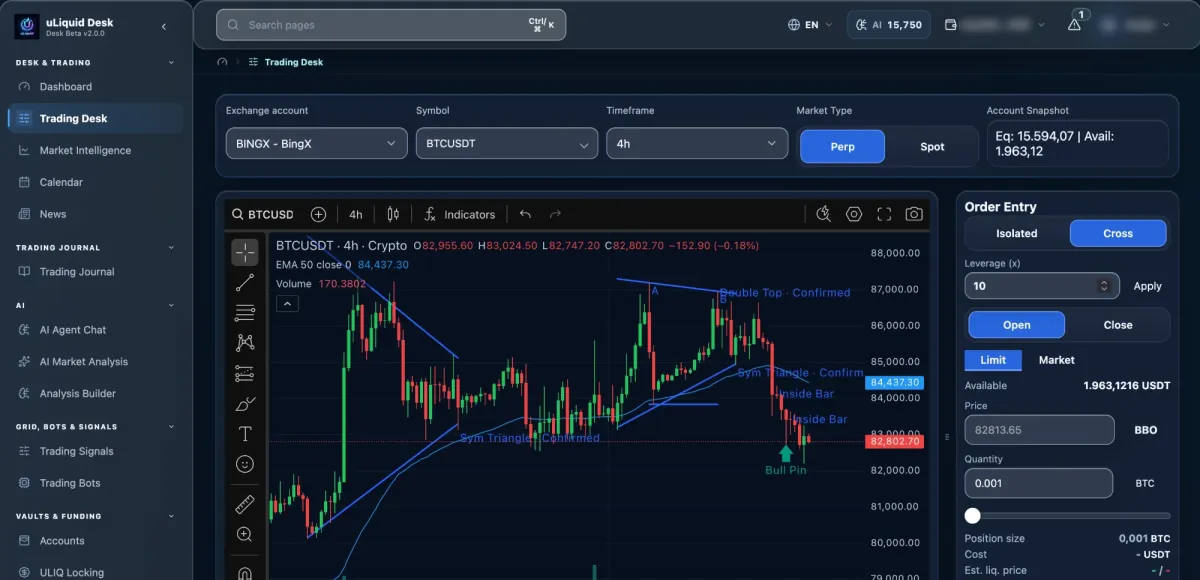Select Isolated margin mode
The height and width of the screenshot is (580, 1200).
click(x=1017, y=233)
